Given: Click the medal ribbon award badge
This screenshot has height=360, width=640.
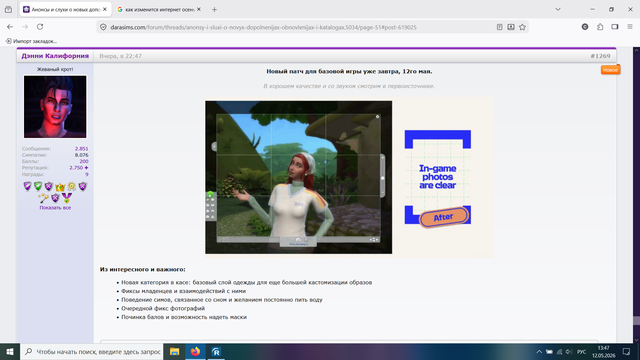Looking at the screenshot, I should [x=66, y=198].
